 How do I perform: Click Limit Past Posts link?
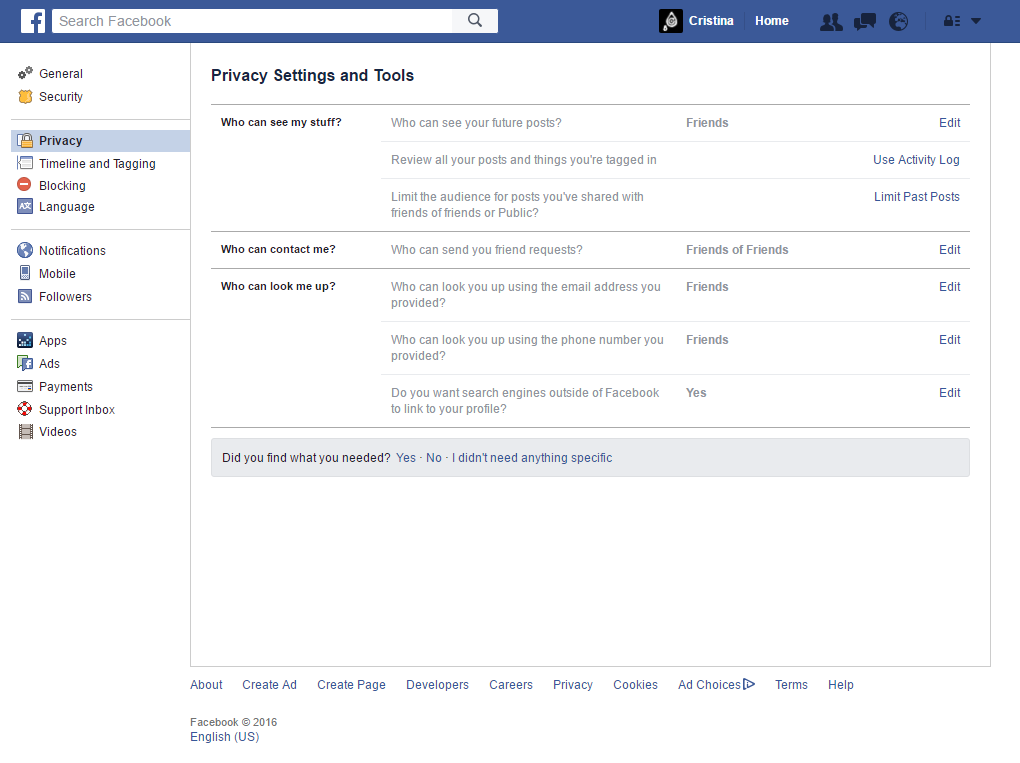click(917, 196)
